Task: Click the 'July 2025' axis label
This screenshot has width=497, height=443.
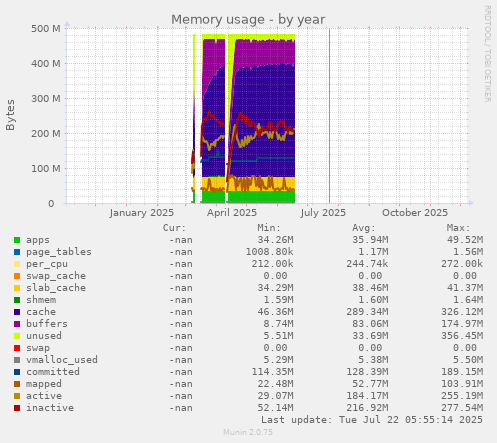Action: [x=323, y=213]
